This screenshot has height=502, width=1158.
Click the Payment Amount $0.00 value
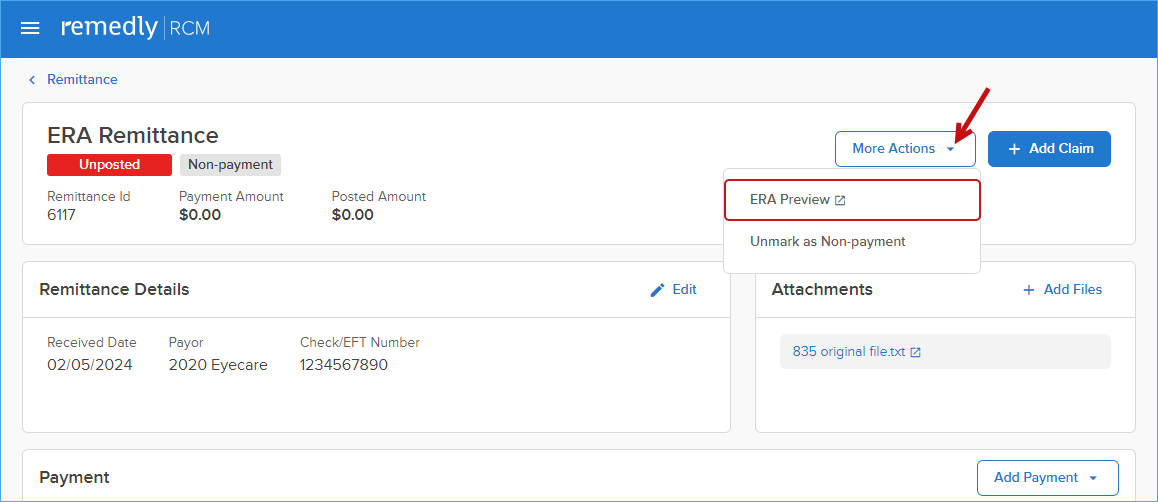point(200,215)
